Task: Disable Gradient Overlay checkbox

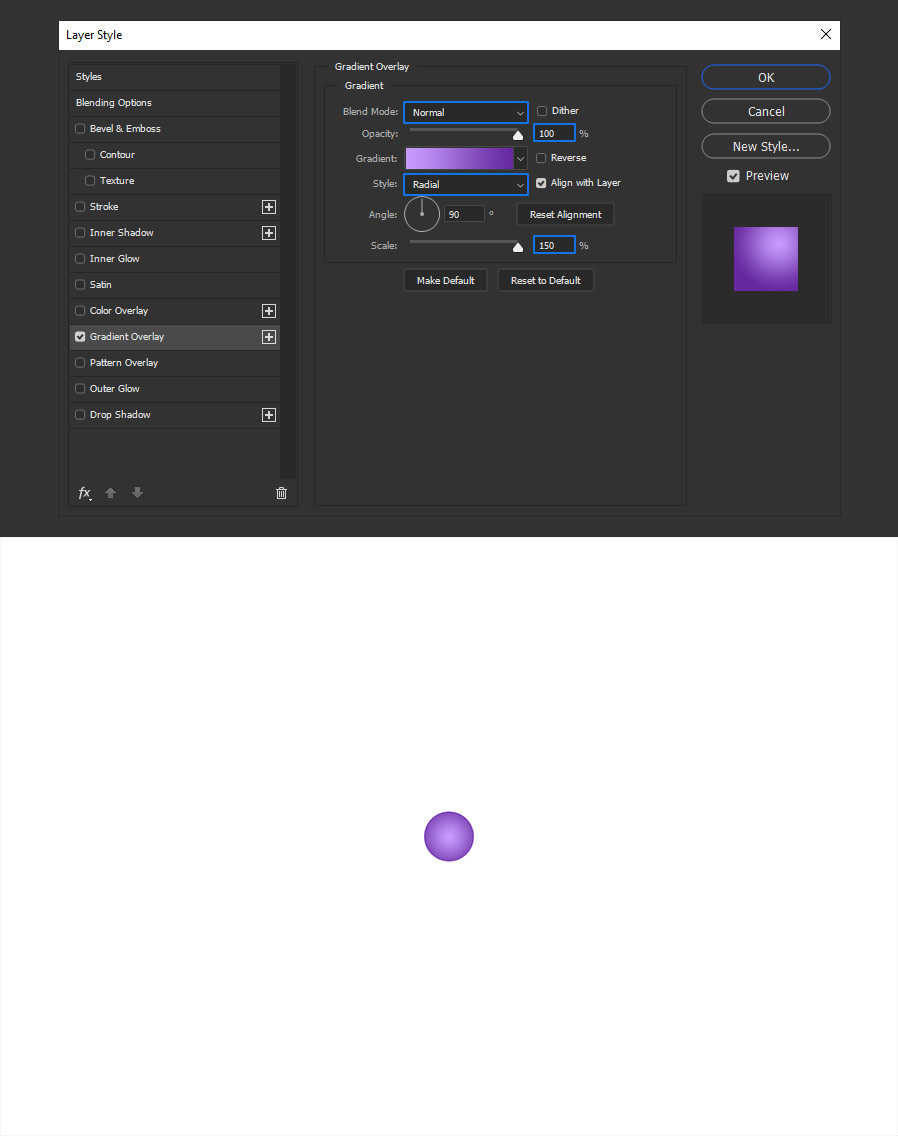Action: [x=80, y=337]
